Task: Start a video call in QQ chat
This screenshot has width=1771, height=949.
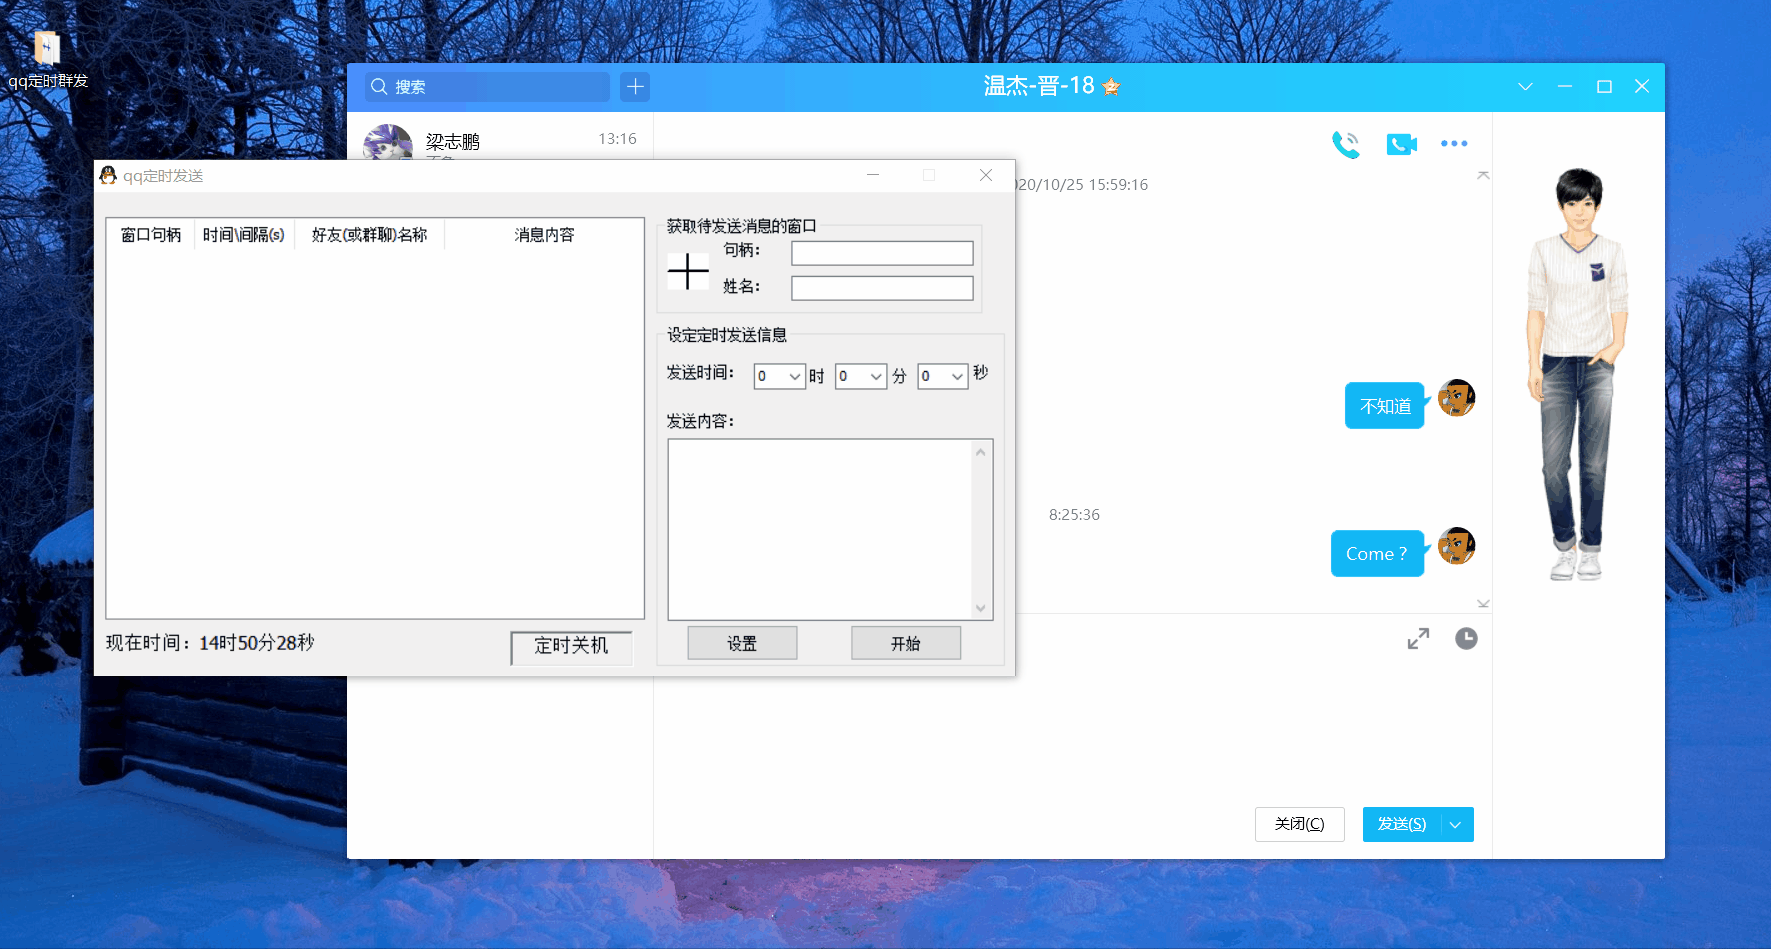Action: click(1402, 145)
